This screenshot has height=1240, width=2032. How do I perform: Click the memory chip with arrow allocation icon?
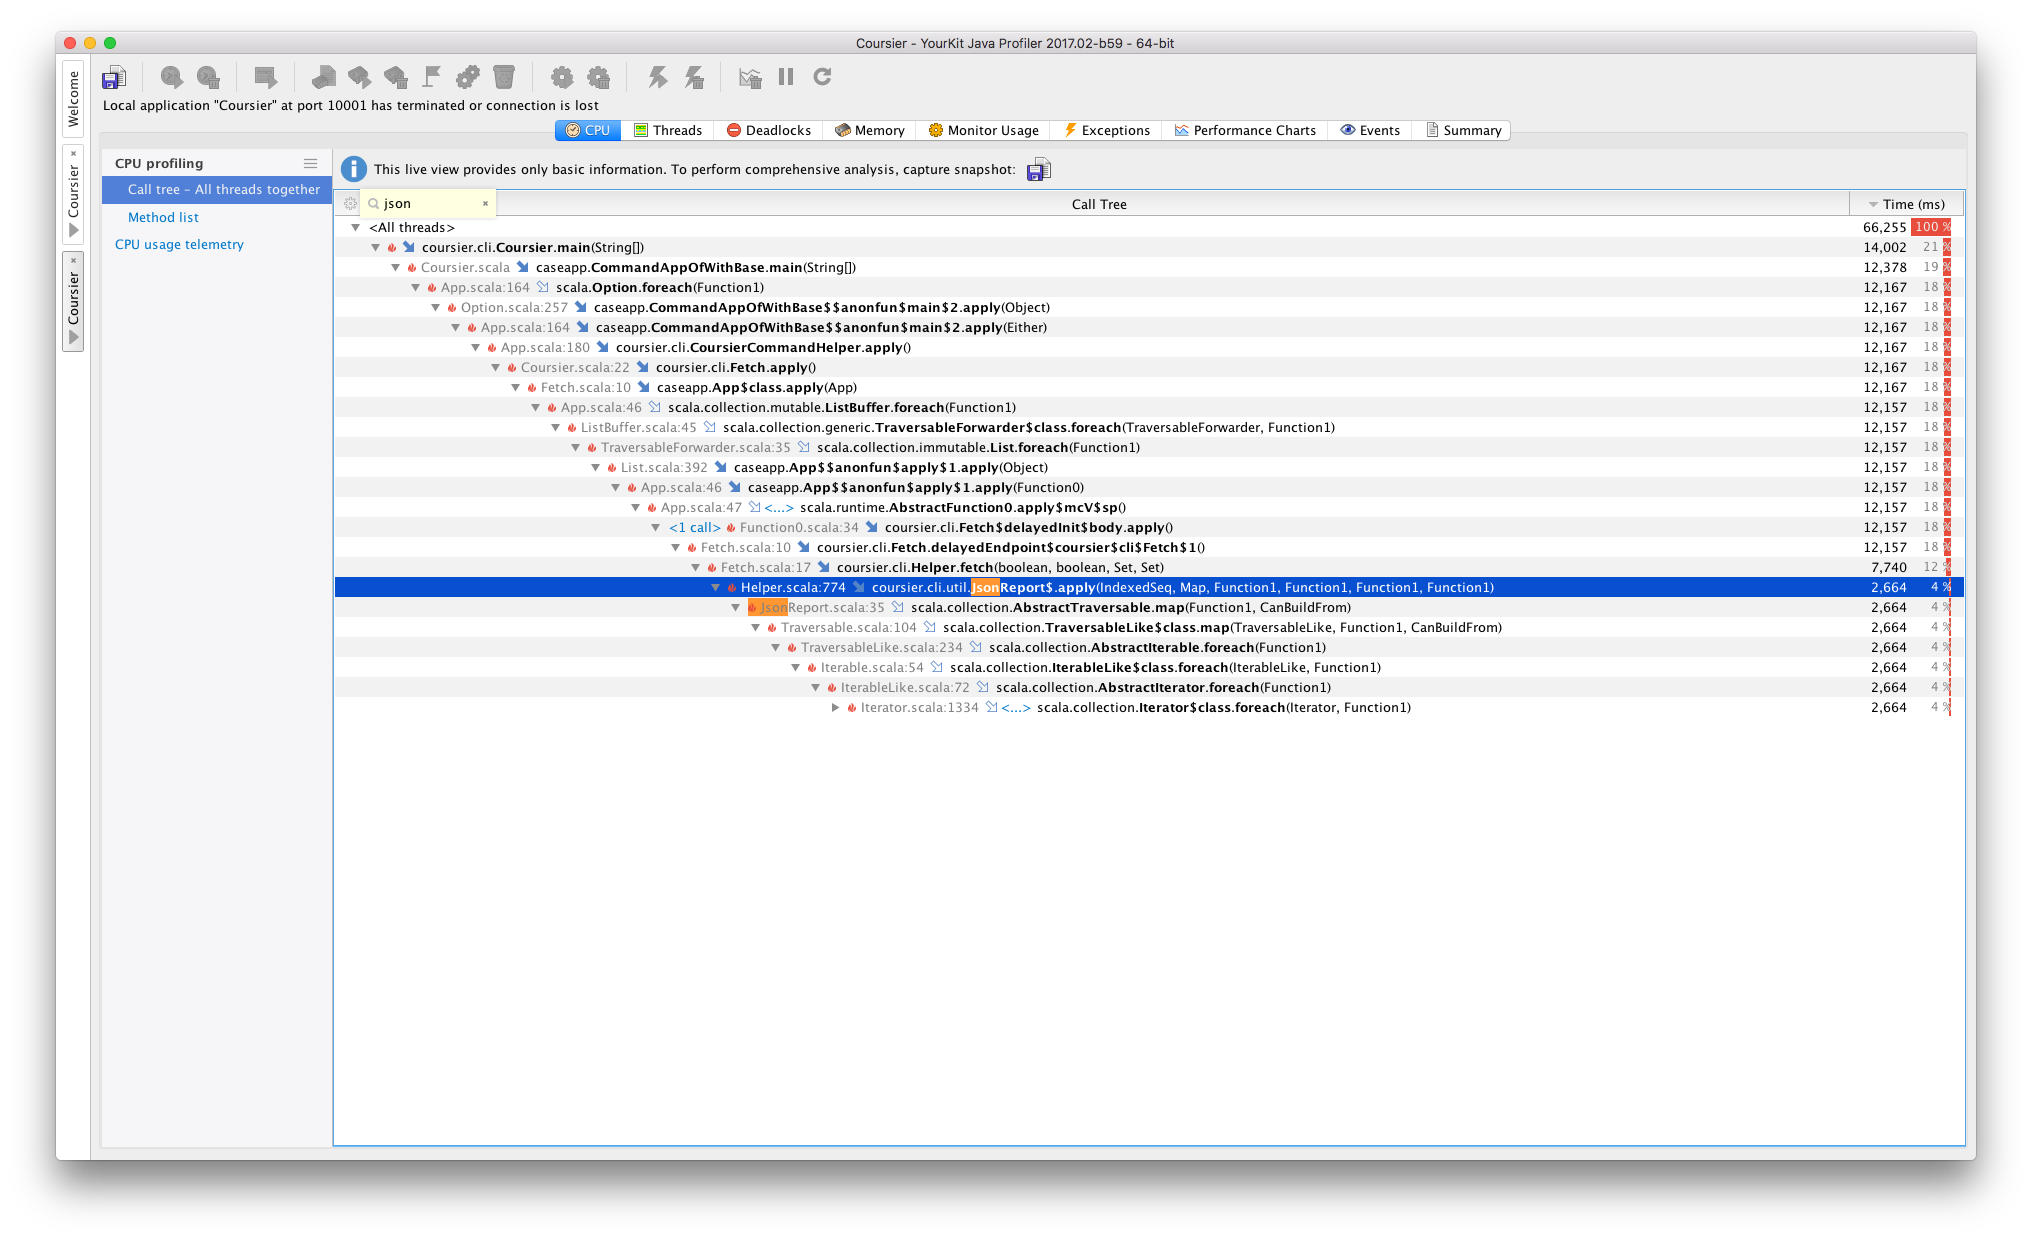click(x=359, y=77)
